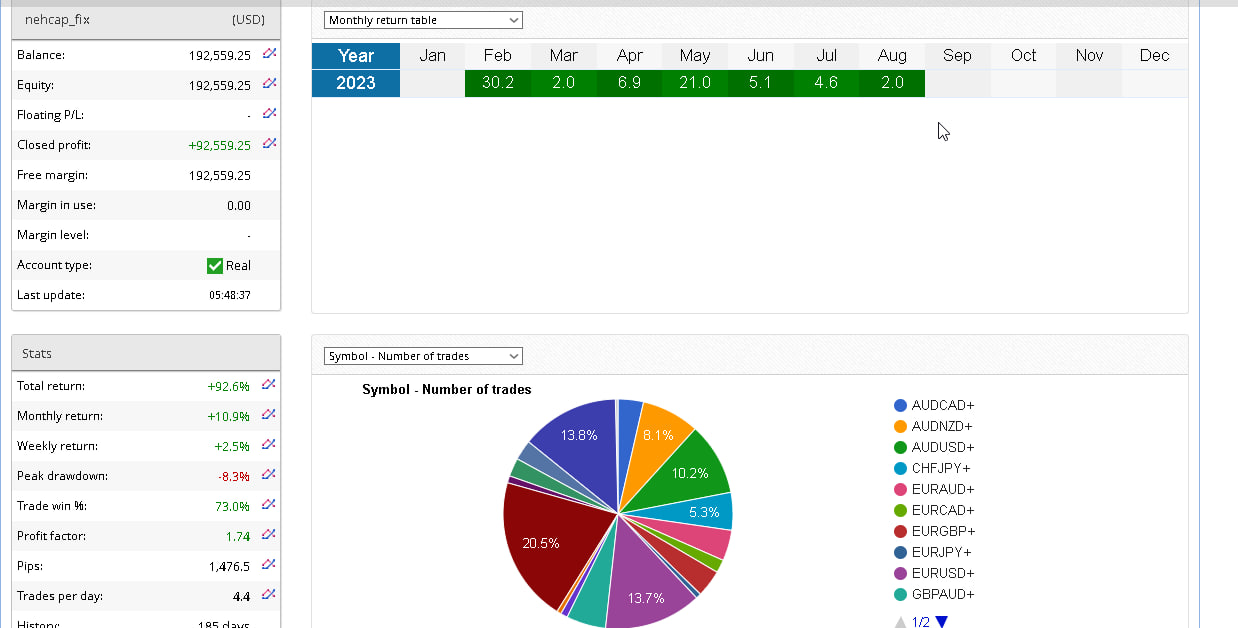Click the Stats panel header
This screenshot has height=628, width=1238.
tap(146, 353)
